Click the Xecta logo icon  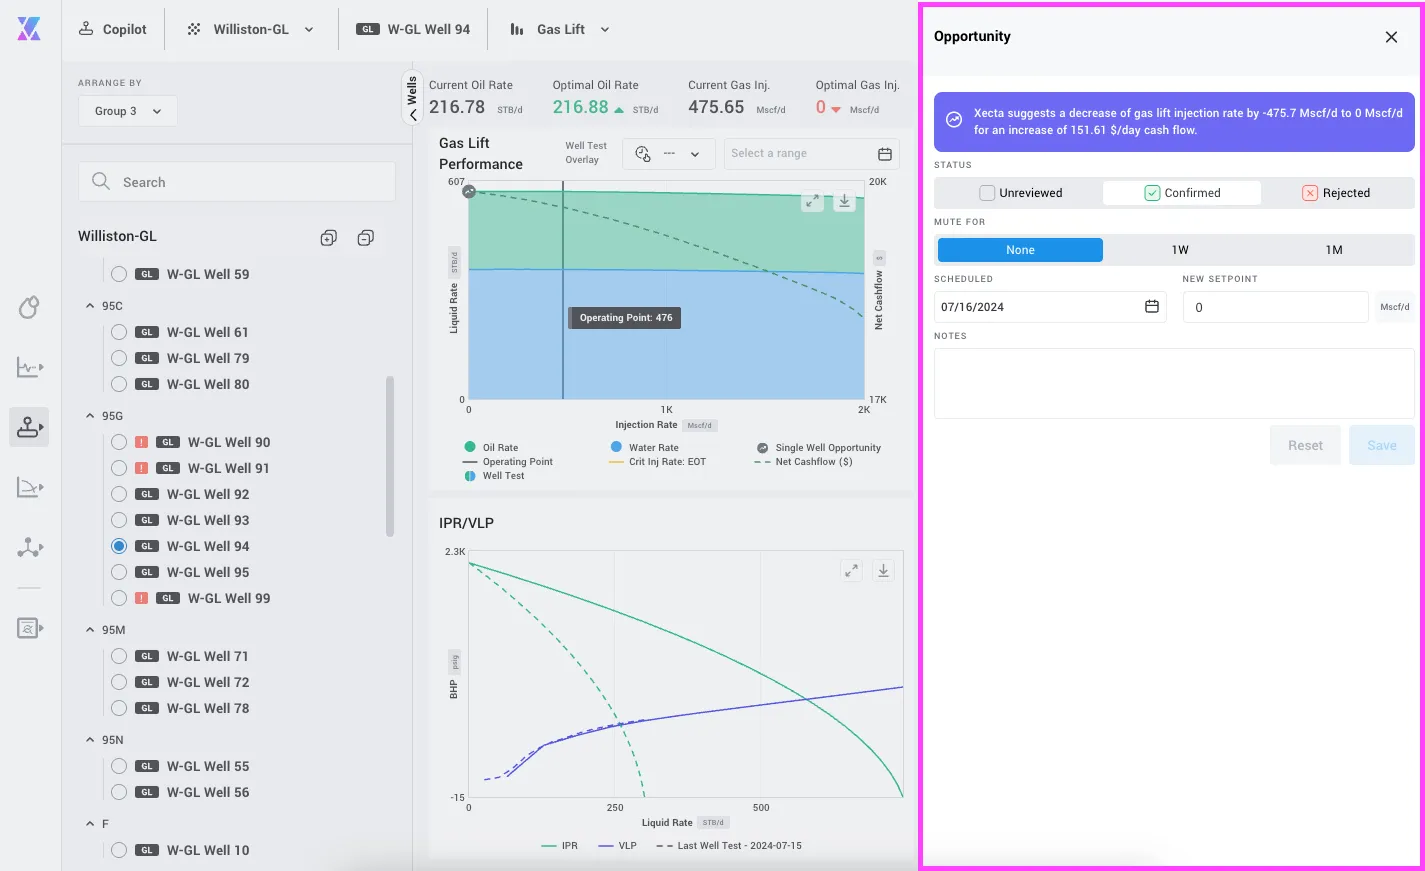(29, 29)
